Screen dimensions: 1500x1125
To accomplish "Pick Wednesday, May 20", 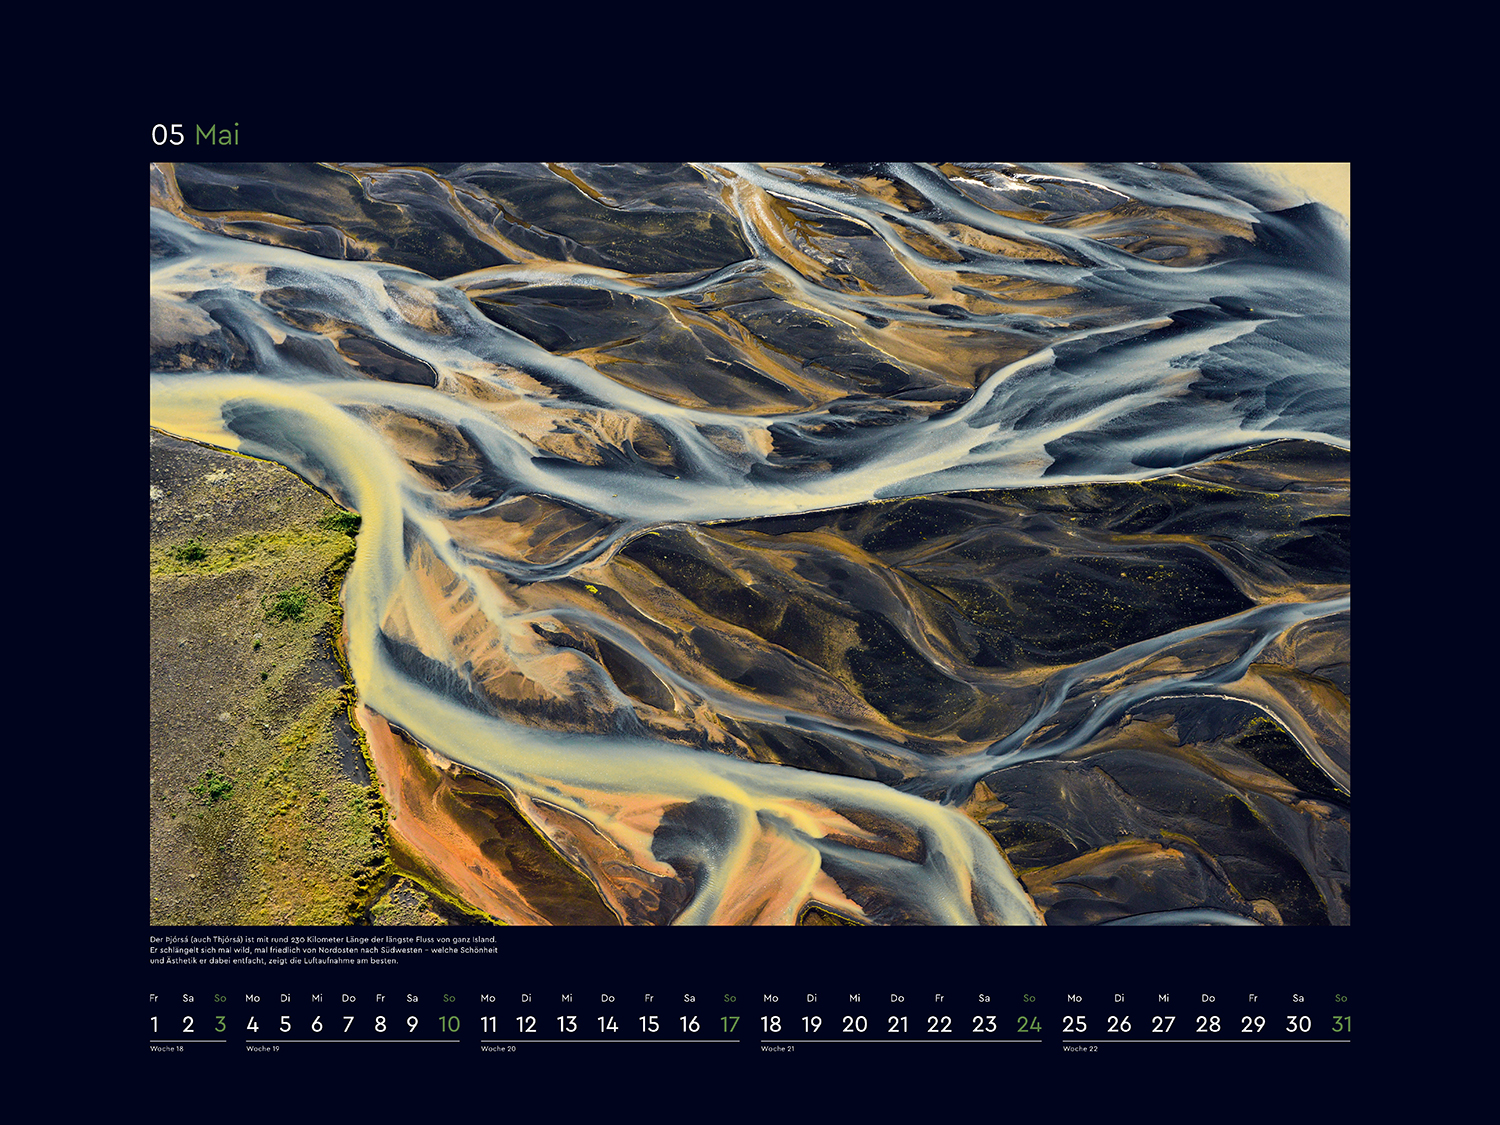I will [x=854, y=1024].
